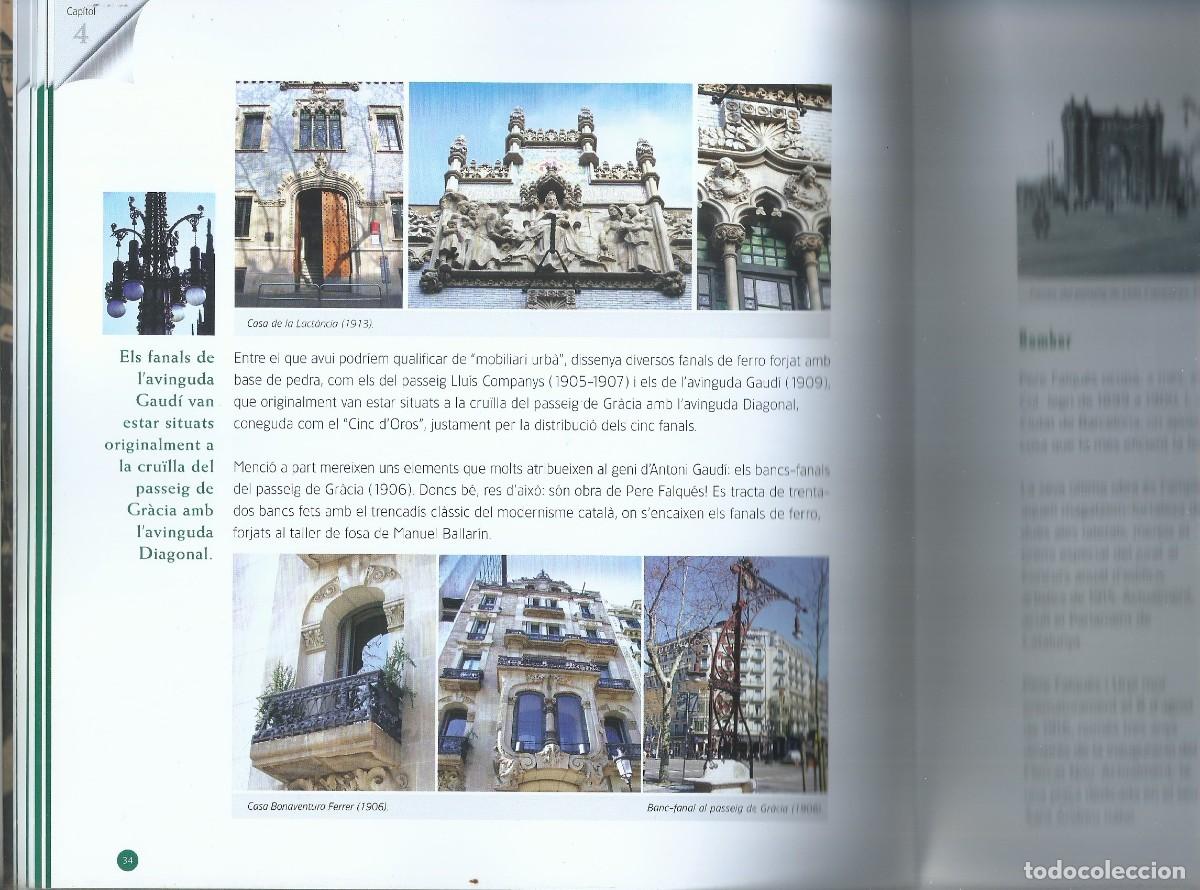The width and height of the screenshot is (1200, 890).
Task: Click the tall building facade photo
Action: (x=540, y=674)
